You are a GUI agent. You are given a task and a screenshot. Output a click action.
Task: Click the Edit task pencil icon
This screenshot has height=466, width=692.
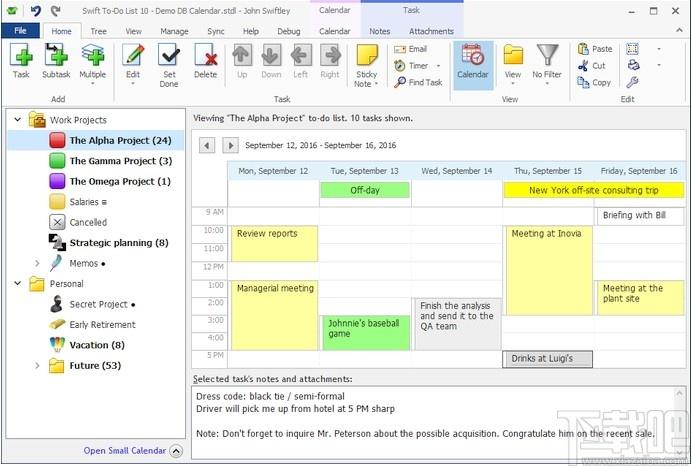(133, 56)
